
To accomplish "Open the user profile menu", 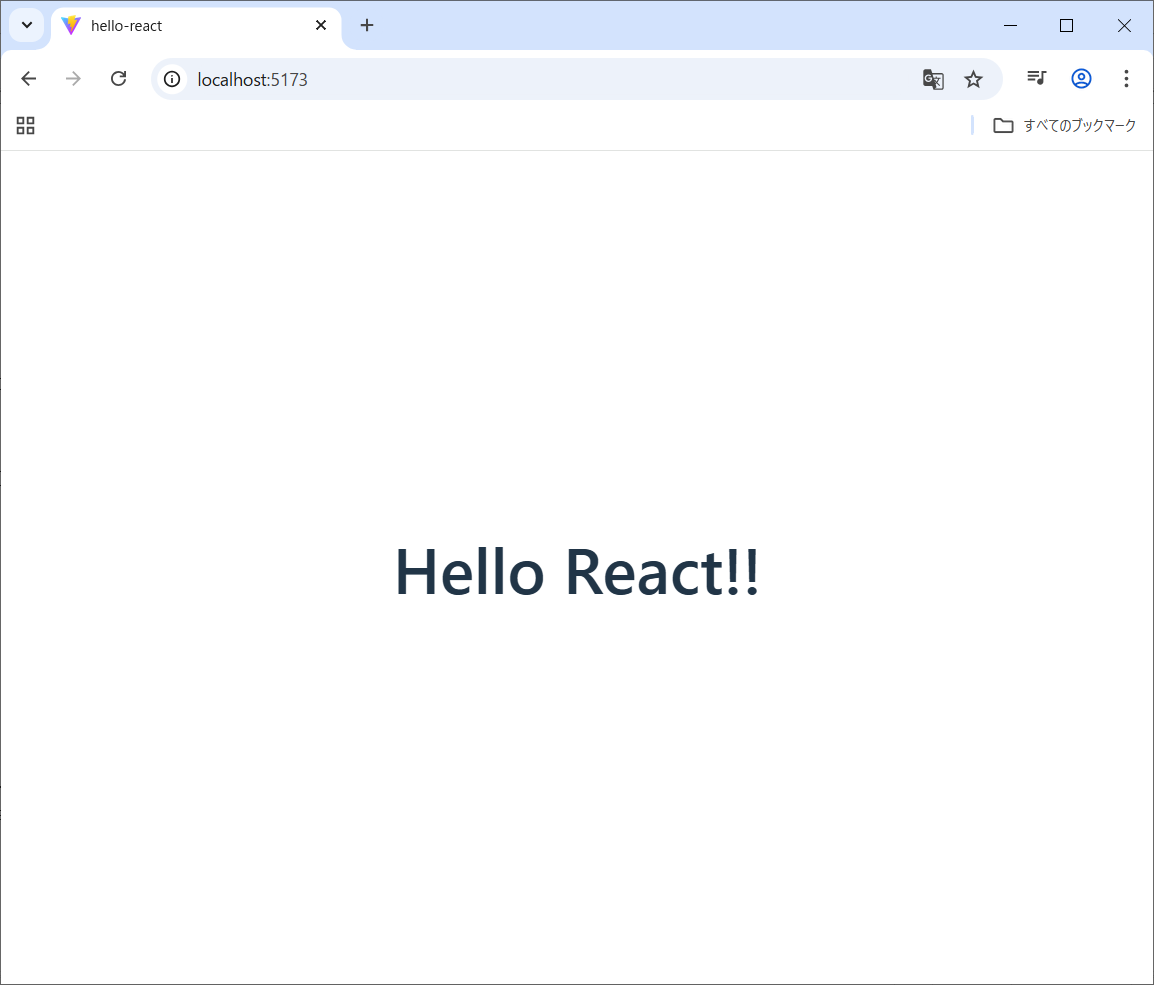I will point(1081,78).
